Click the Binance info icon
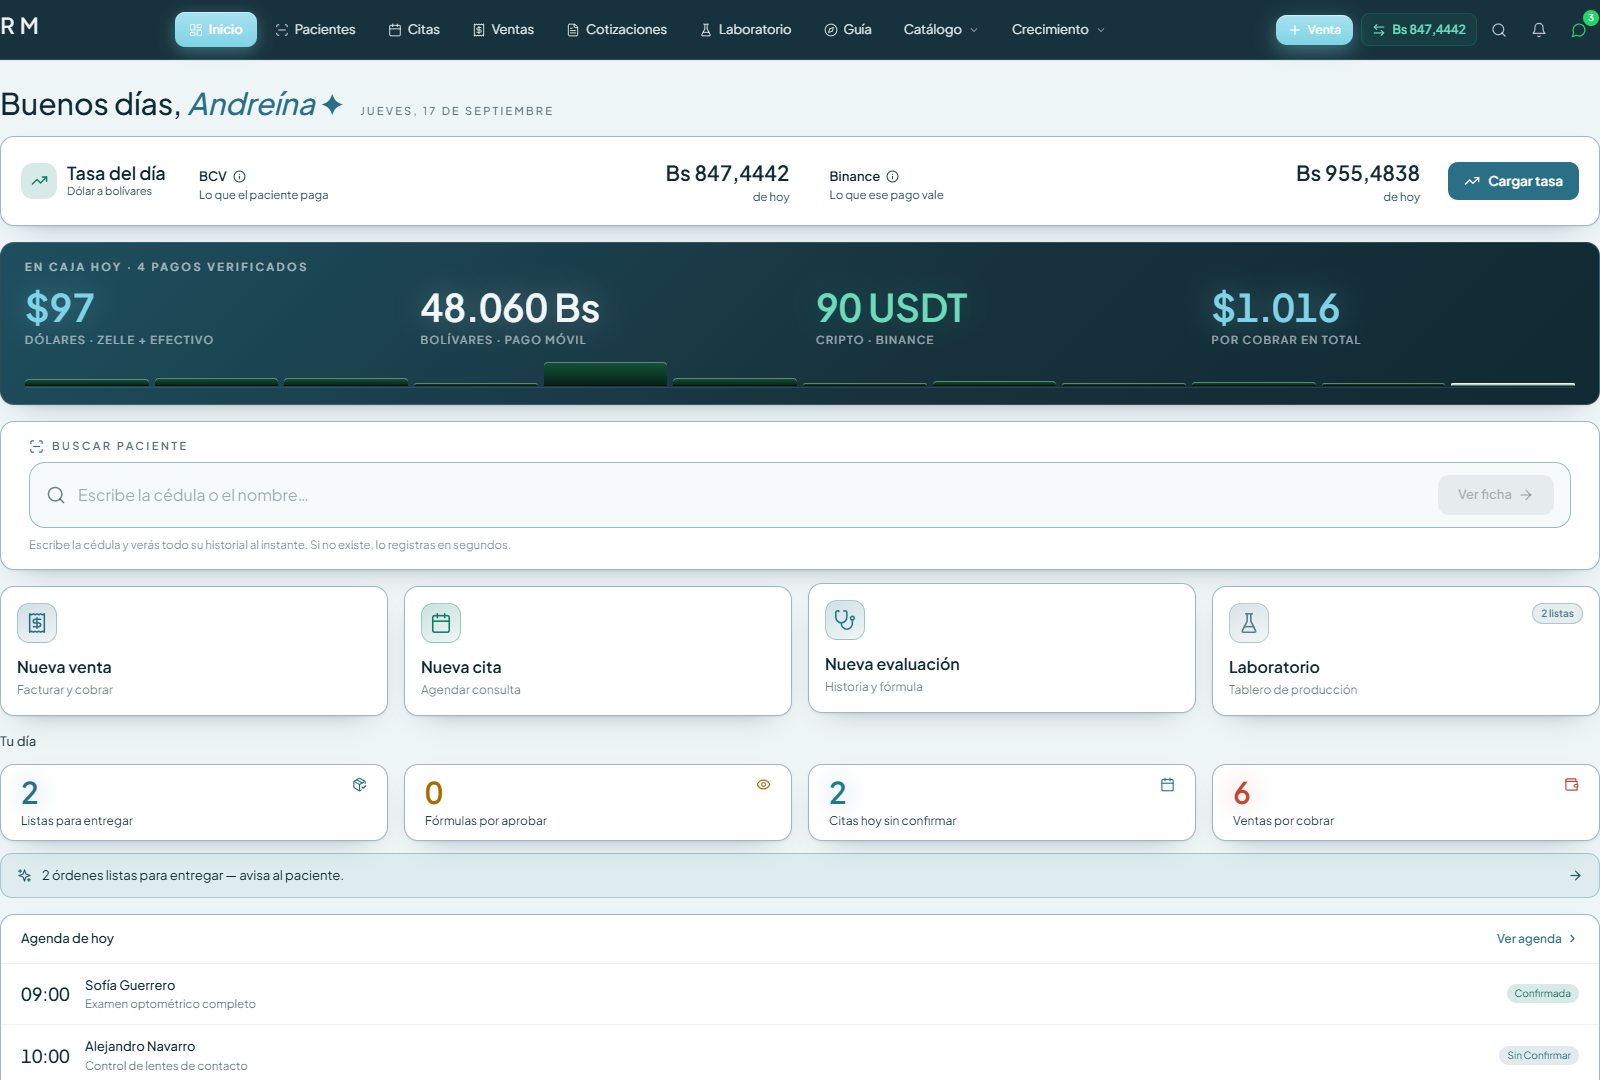The image size is (1600, 1080). pyautogui.click(x=892, y=176)
